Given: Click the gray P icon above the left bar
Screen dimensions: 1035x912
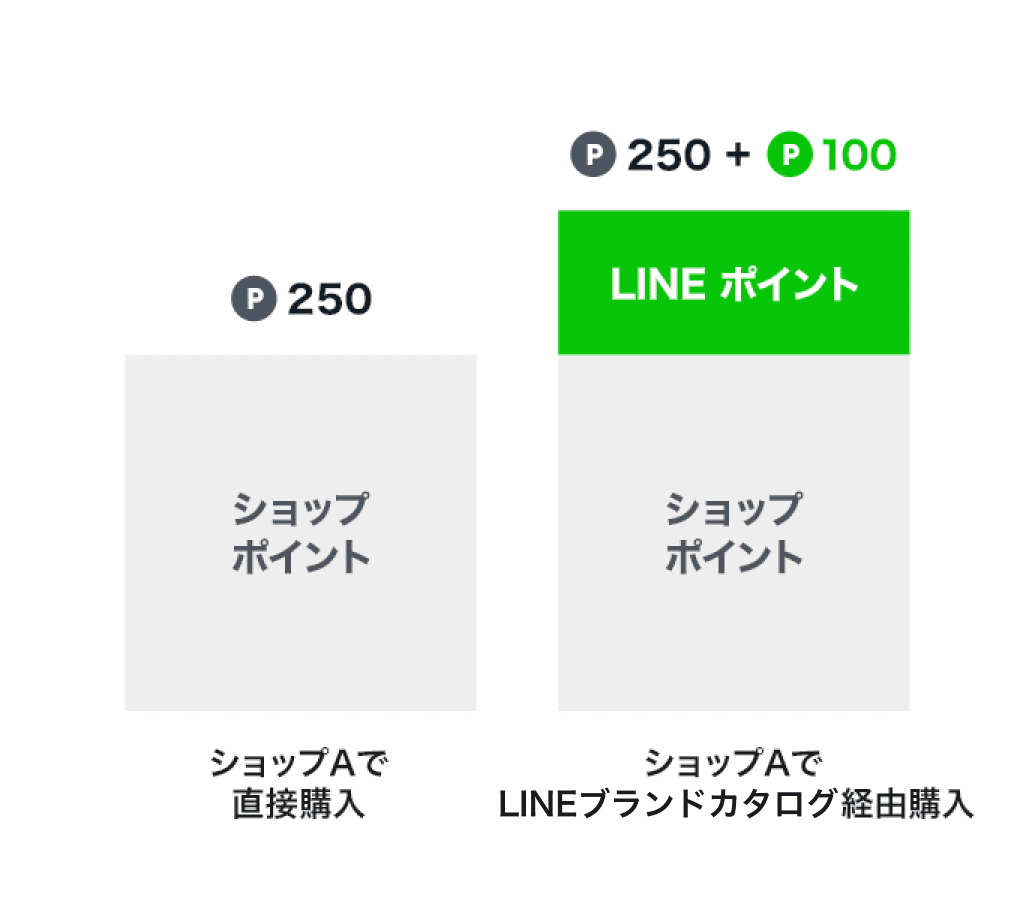Looking at the screenshot, I should (x=253, y=300).
